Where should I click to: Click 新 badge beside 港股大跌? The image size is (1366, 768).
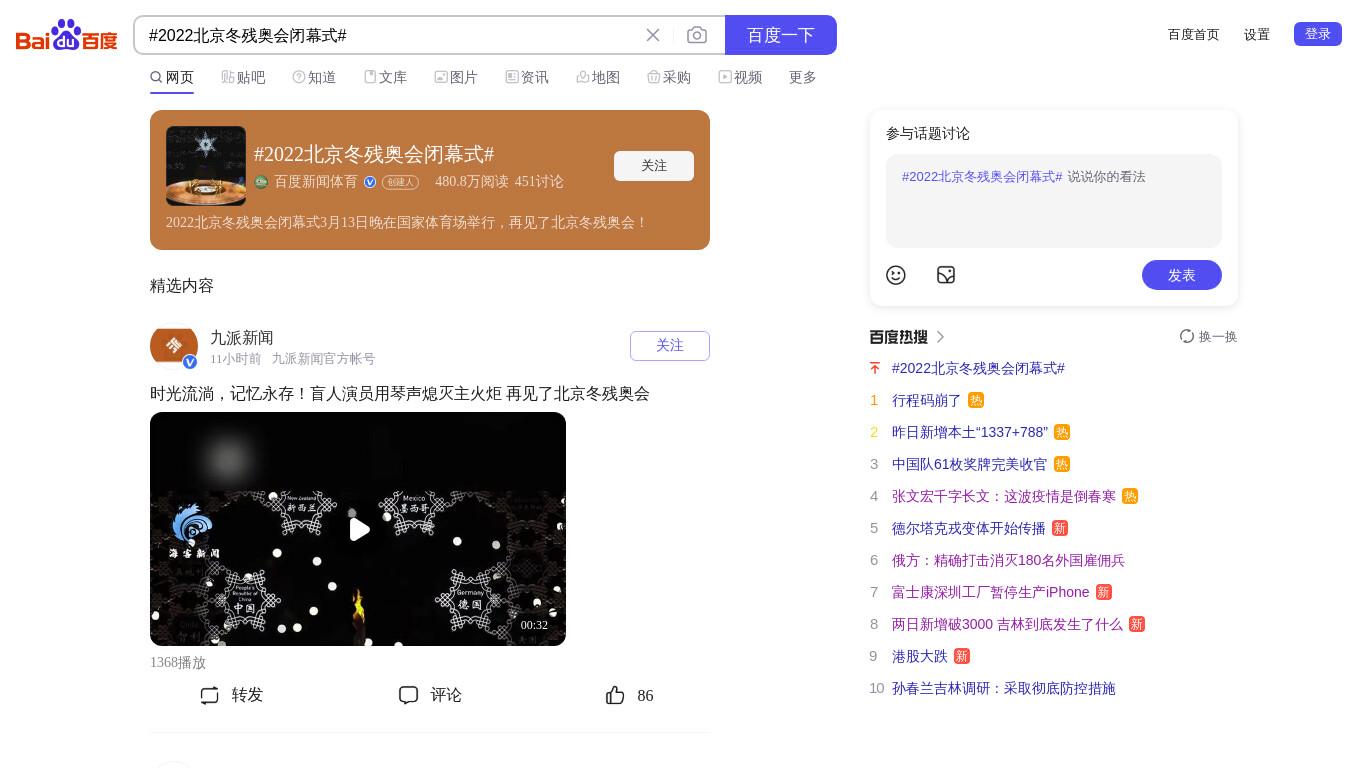(962, 656)
